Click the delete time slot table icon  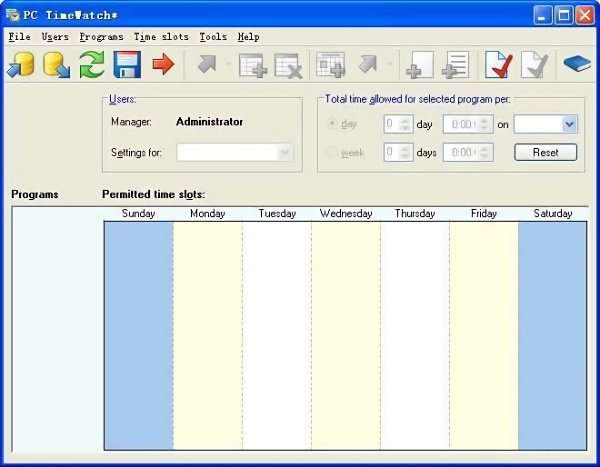pyautogui.click(x=289, y=65)
